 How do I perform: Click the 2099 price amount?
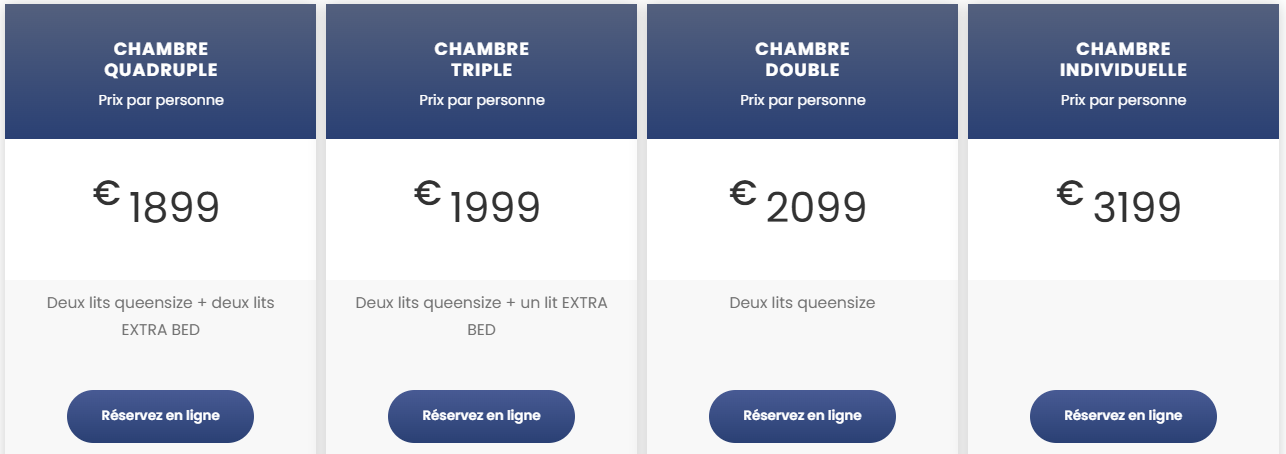pyautogui.click(x=816, y=208)
